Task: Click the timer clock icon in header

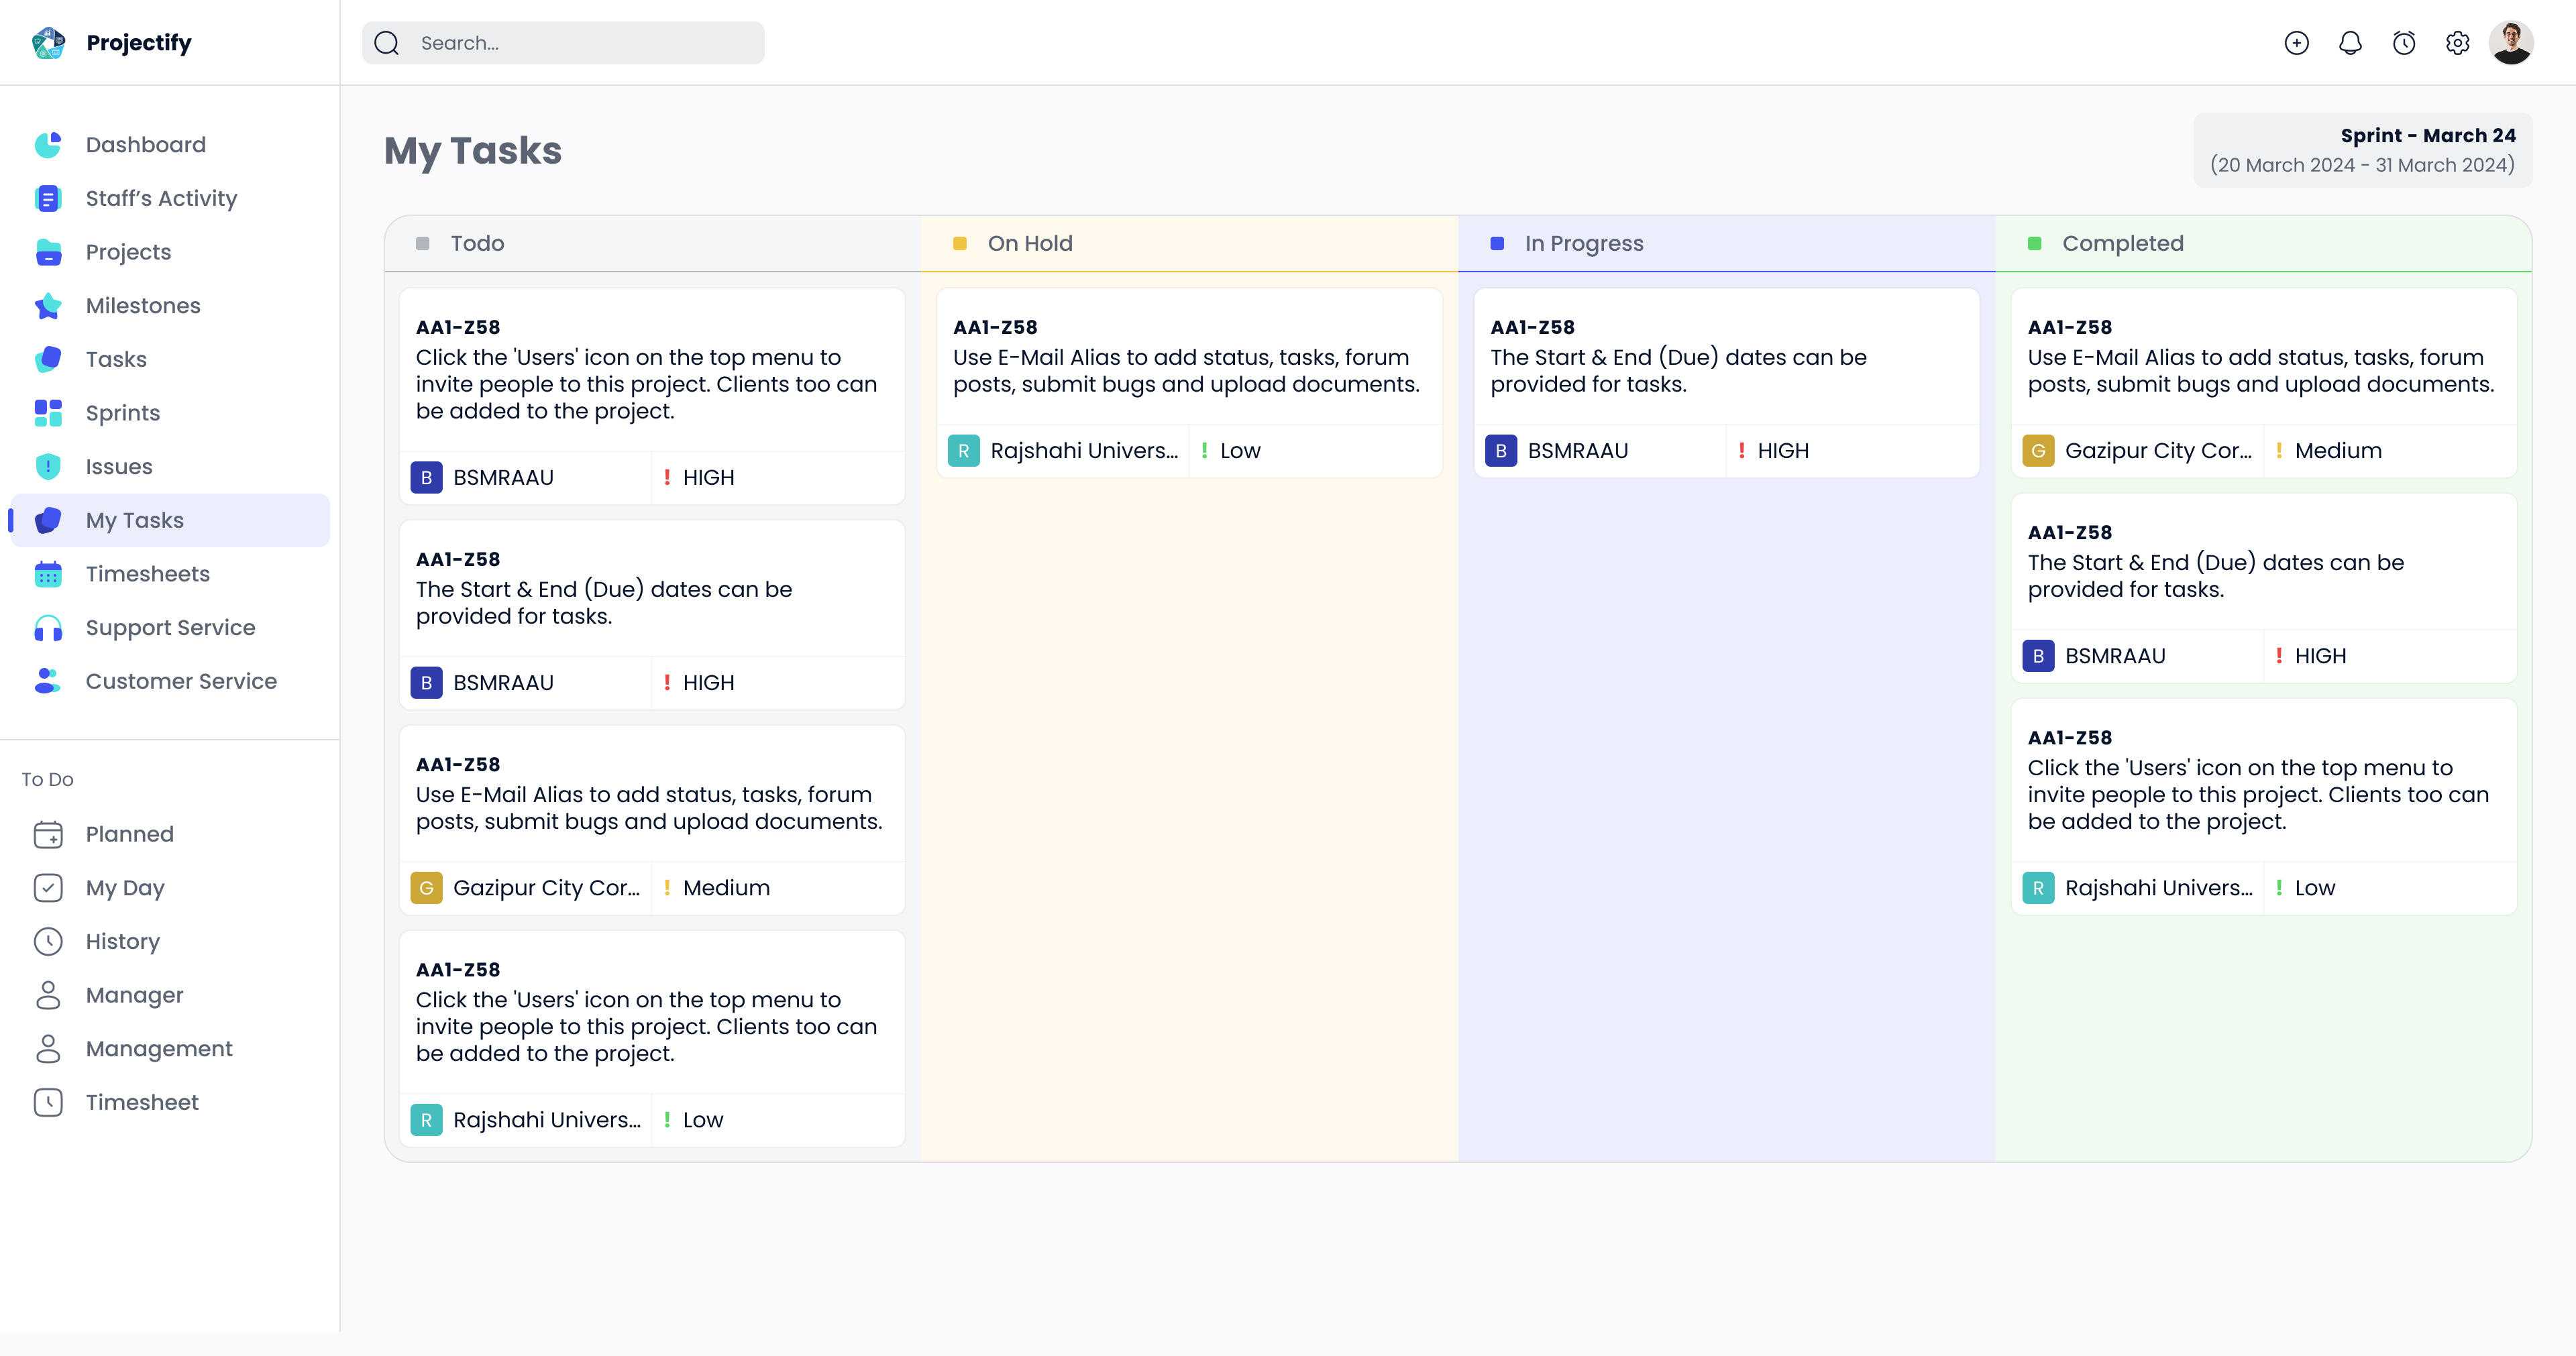Action: (x=2404, y=43)
